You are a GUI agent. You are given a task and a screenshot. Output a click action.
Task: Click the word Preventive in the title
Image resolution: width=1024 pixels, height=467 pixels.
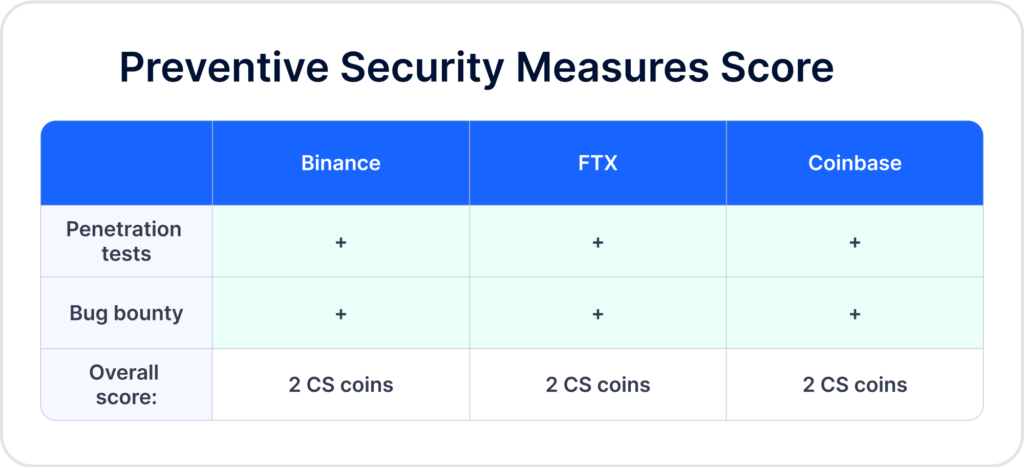pos(223,67)
